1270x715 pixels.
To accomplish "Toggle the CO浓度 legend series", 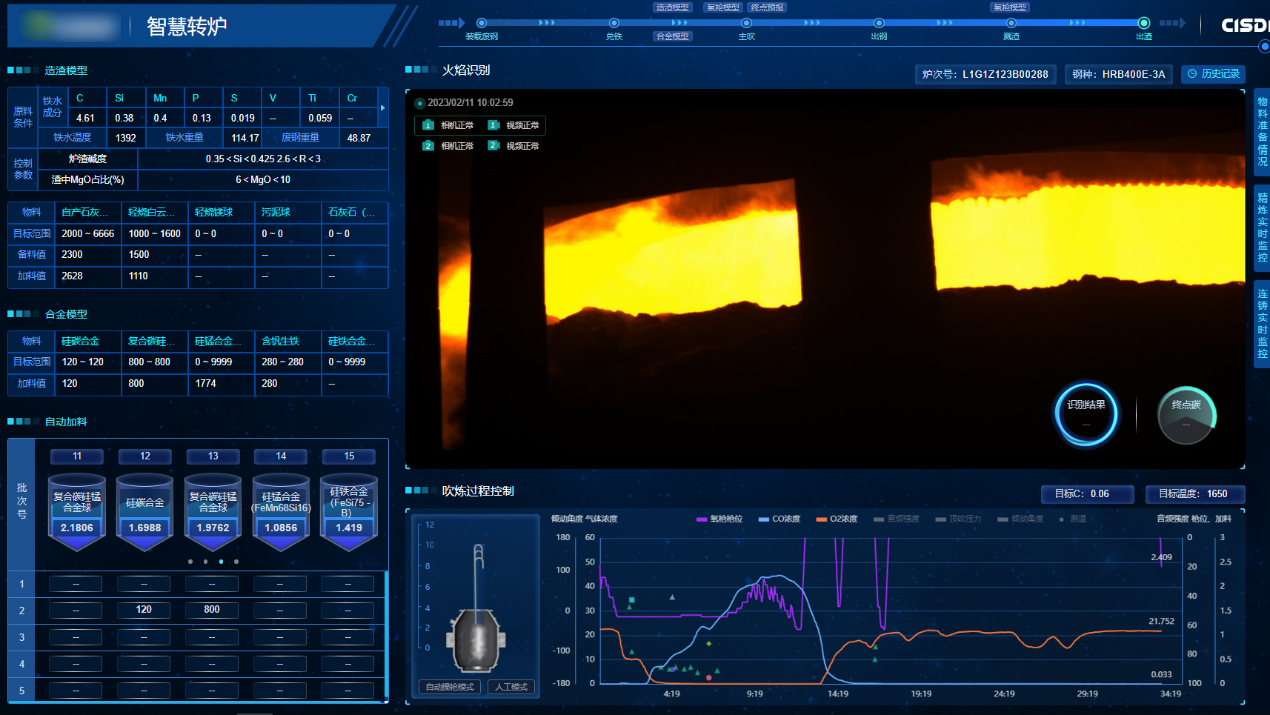I will pos(780,519).
